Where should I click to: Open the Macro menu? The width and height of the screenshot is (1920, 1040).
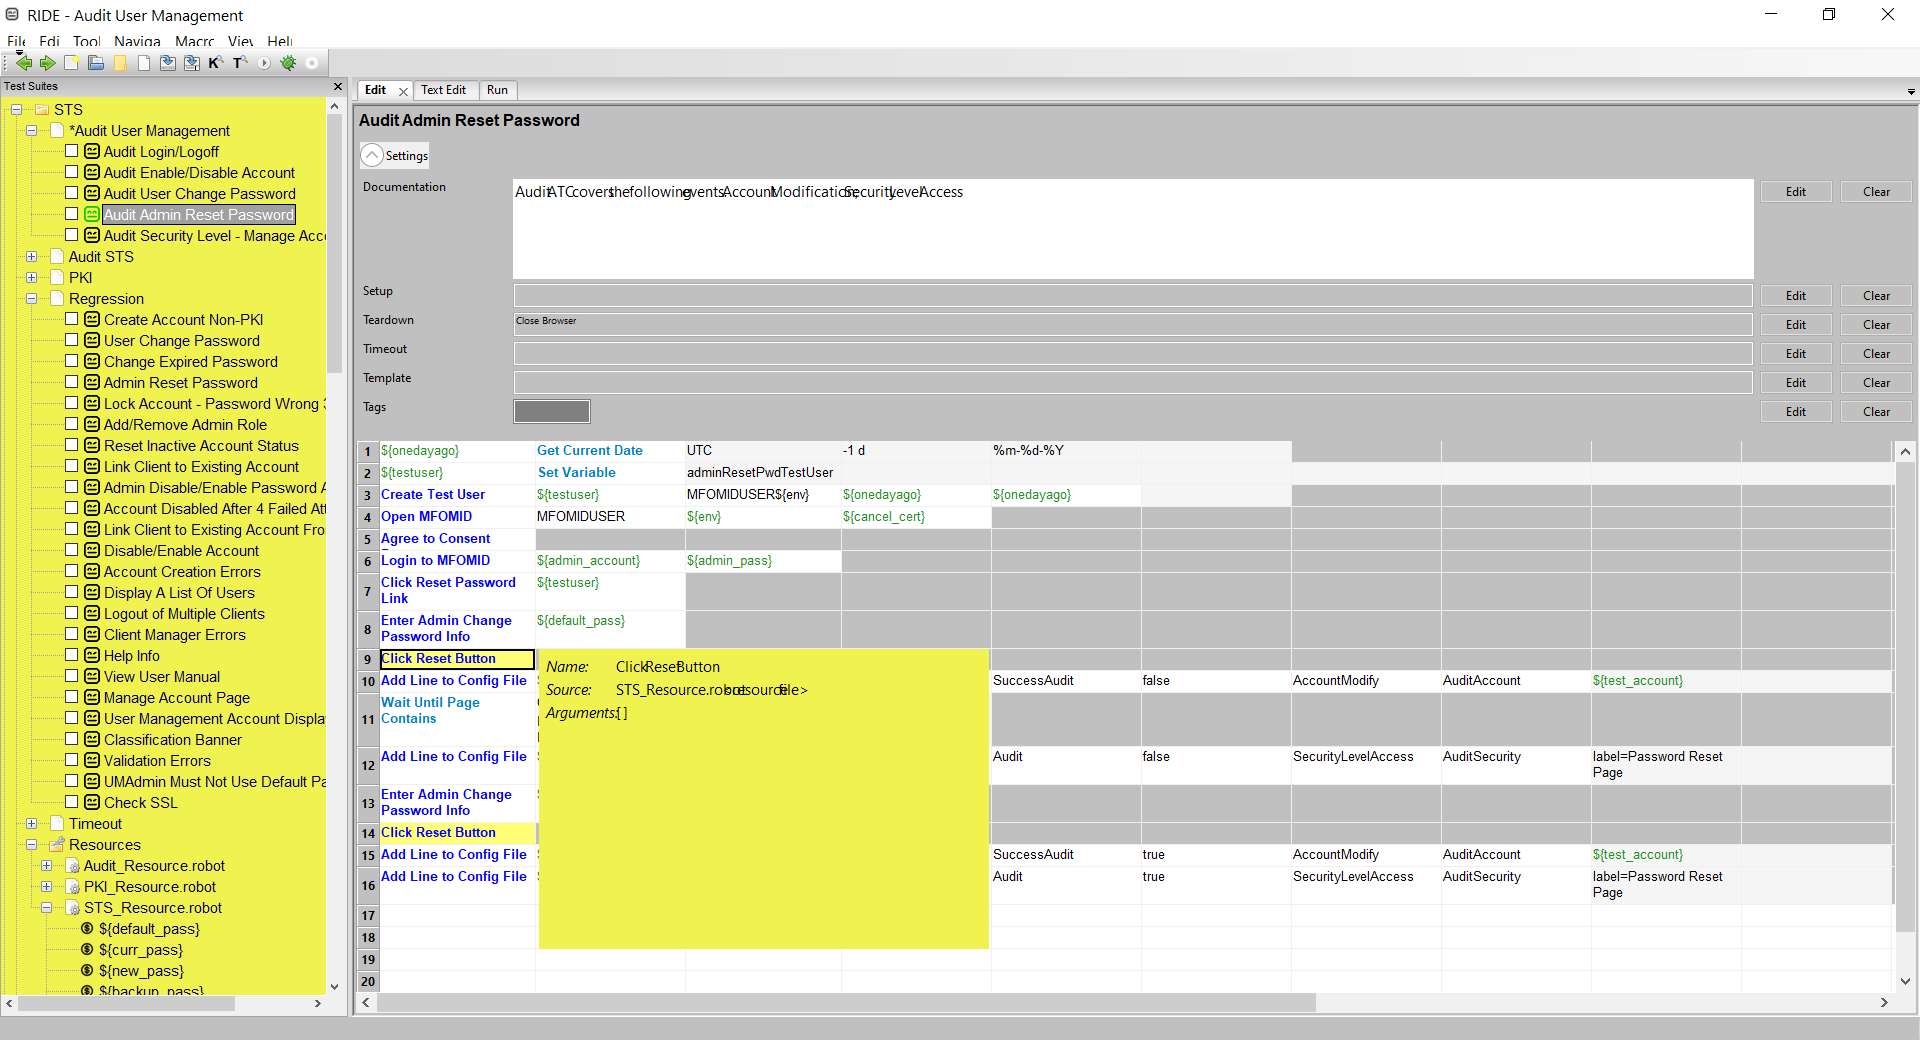click(x=194, y=42)
